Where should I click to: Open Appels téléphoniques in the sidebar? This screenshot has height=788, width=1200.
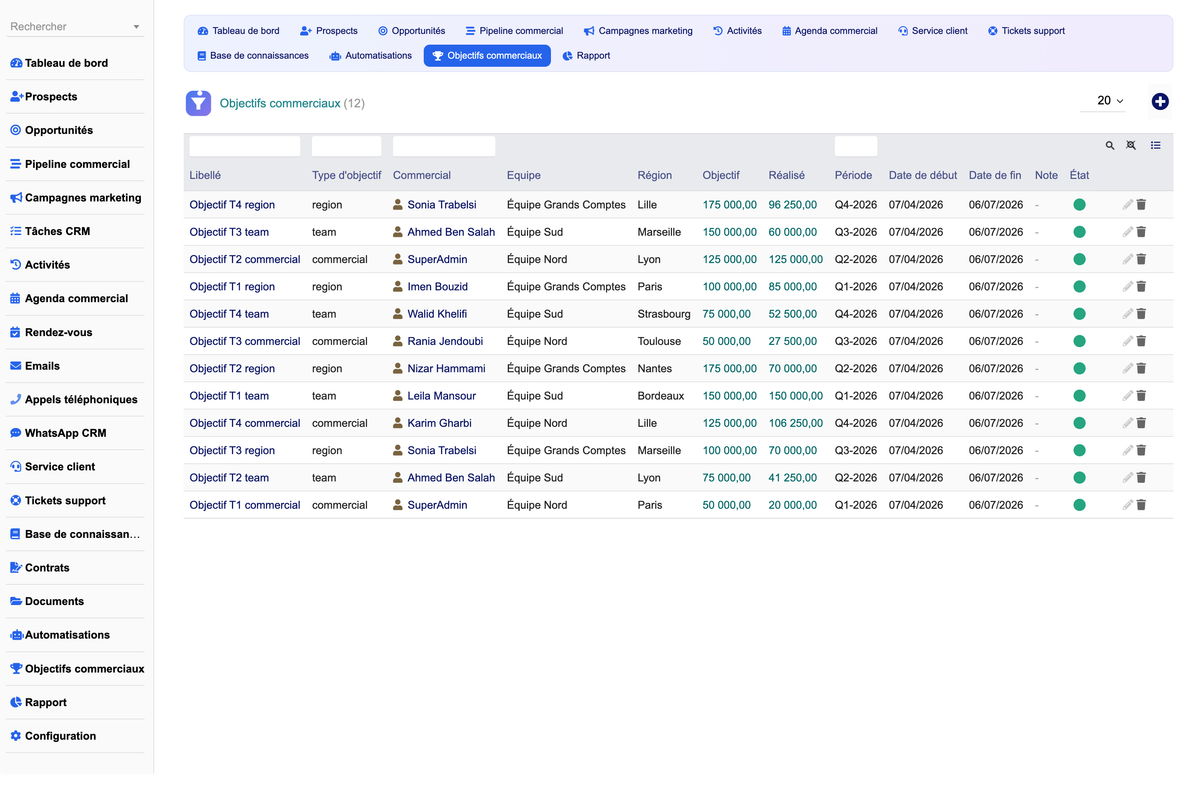point(76,399)
